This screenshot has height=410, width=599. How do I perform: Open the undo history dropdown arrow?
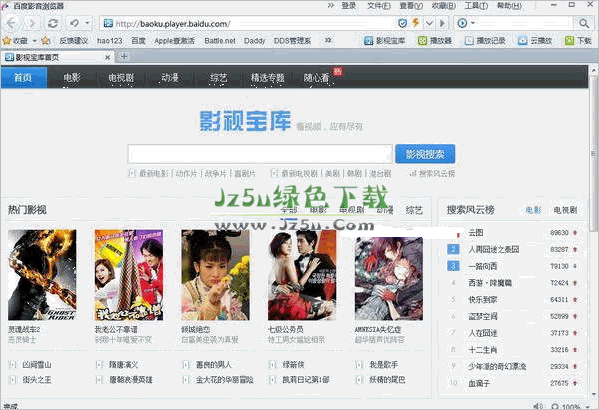tap(87, 23)
